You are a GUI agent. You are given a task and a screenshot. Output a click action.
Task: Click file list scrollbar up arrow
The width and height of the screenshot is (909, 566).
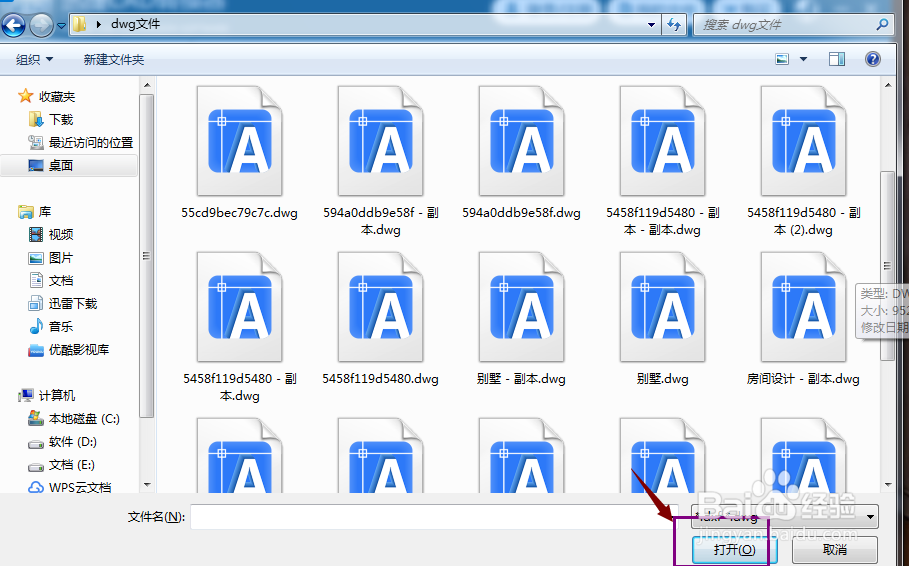click(x=888, y=85)
